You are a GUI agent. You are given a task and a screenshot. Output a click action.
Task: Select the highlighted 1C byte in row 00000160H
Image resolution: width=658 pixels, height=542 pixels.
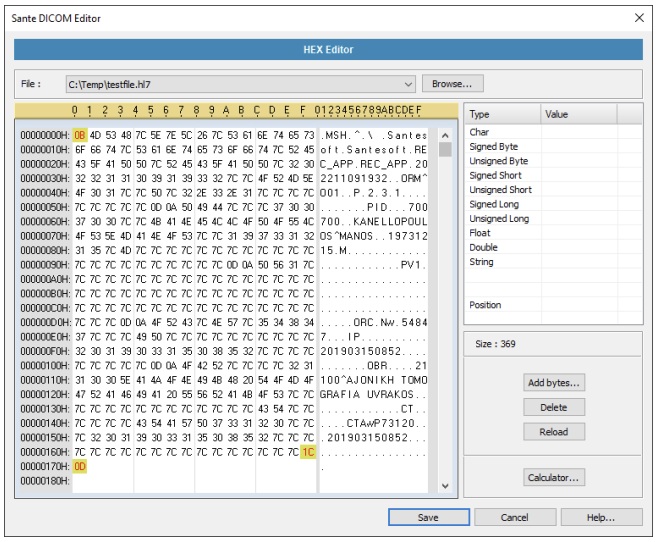tap(308, 452)
